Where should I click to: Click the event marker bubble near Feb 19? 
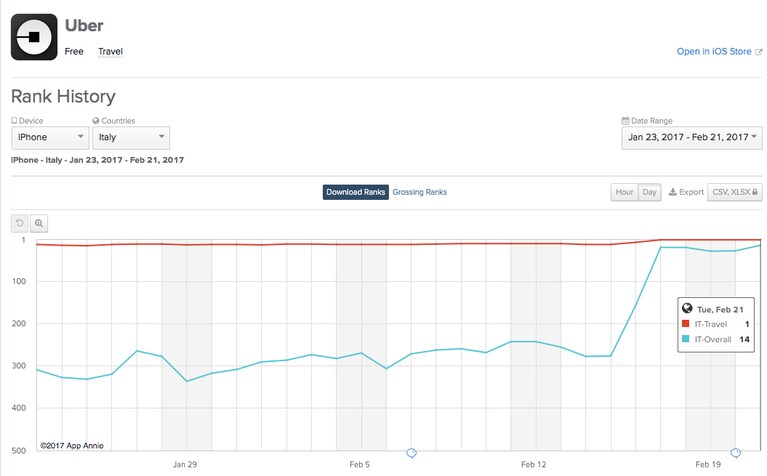(x=735, y=453)
